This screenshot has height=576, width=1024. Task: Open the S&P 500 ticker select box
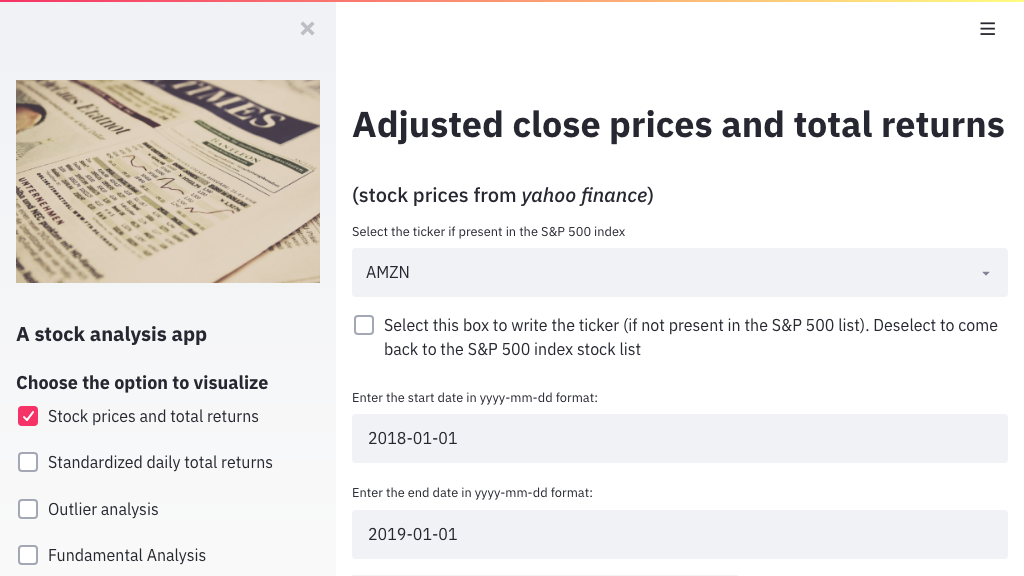point(679,272)
